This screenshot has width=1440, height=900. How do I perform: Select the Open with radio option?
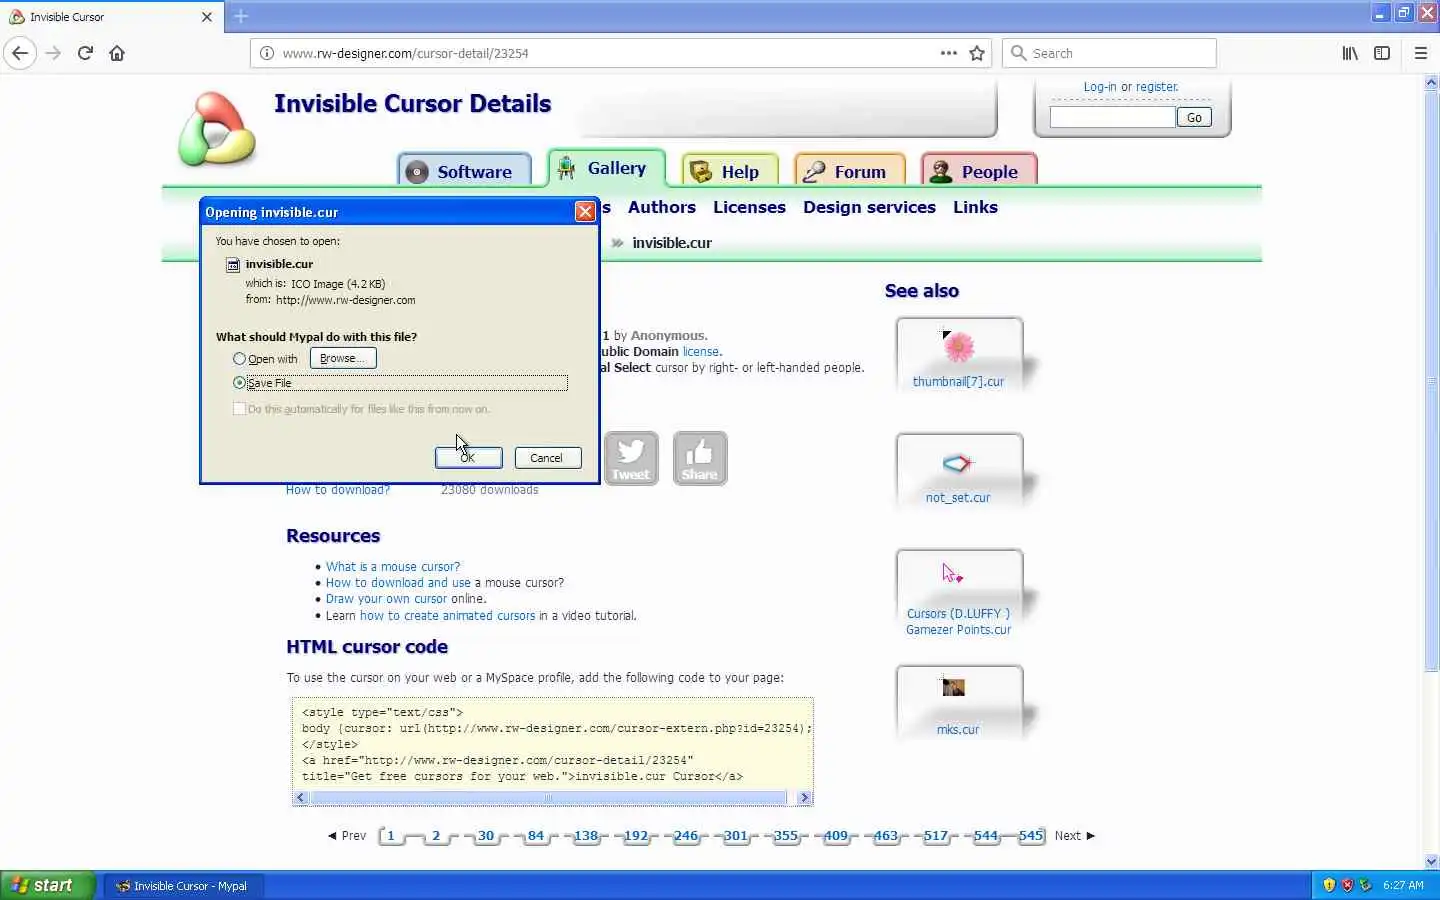tap(239, 358)
